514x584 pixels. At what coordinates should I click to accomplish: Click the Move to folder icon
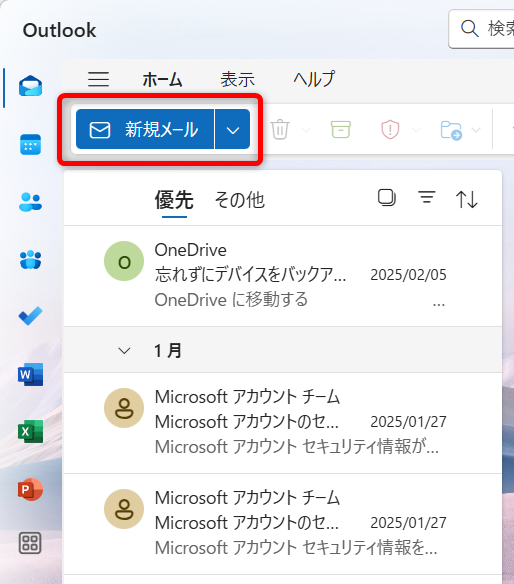pos(451,130)
